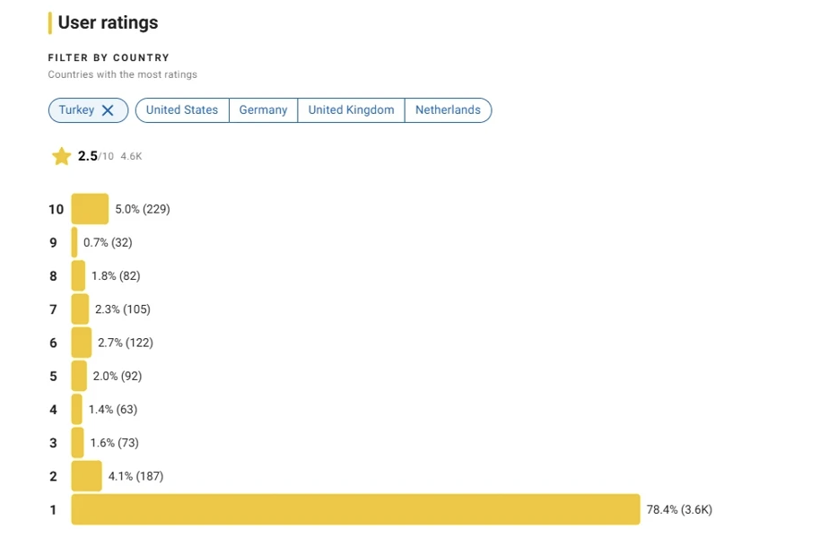The width and height of the screenshot is (820, 538).
Task: Filter ratings by Netherlands
Action: click(x=448, y=110)
